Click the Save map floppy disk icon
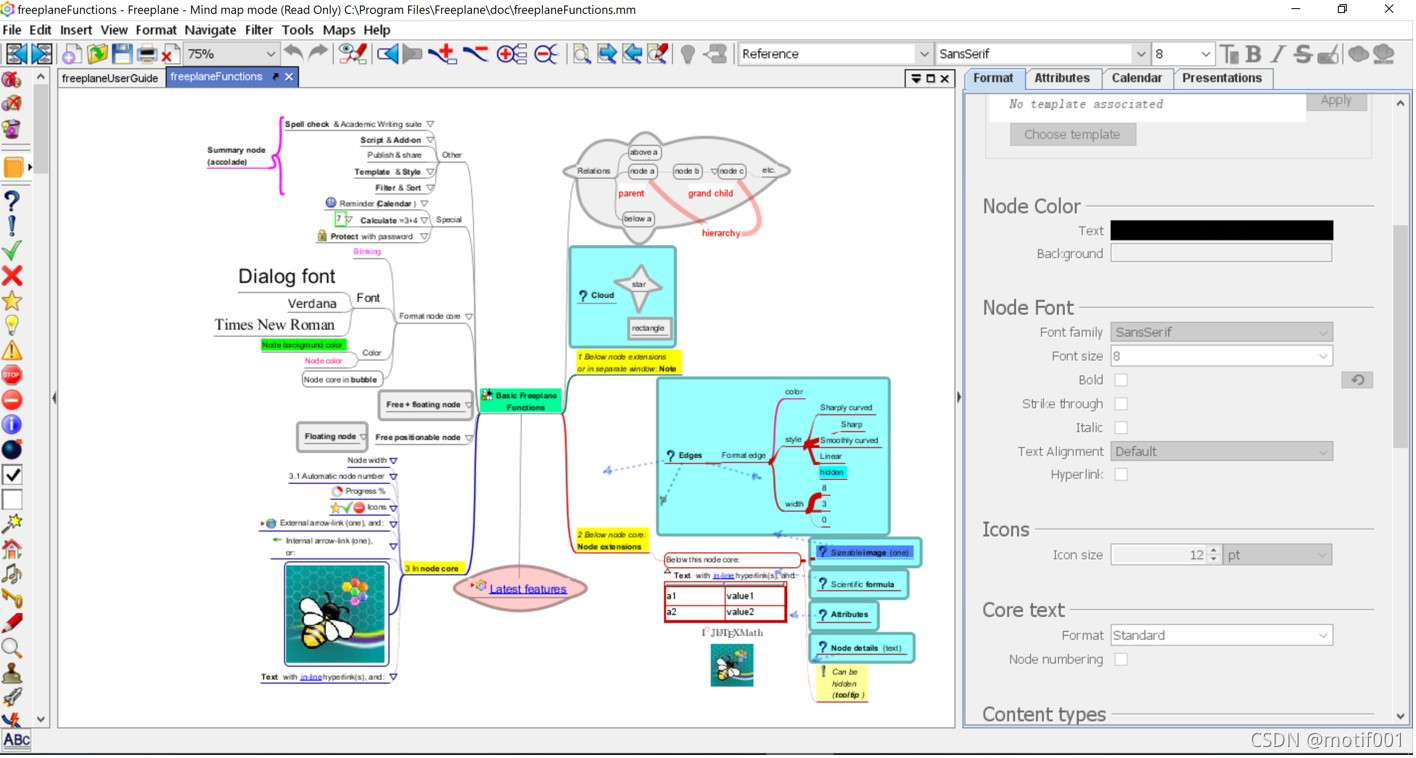 (x=122, y=54)
